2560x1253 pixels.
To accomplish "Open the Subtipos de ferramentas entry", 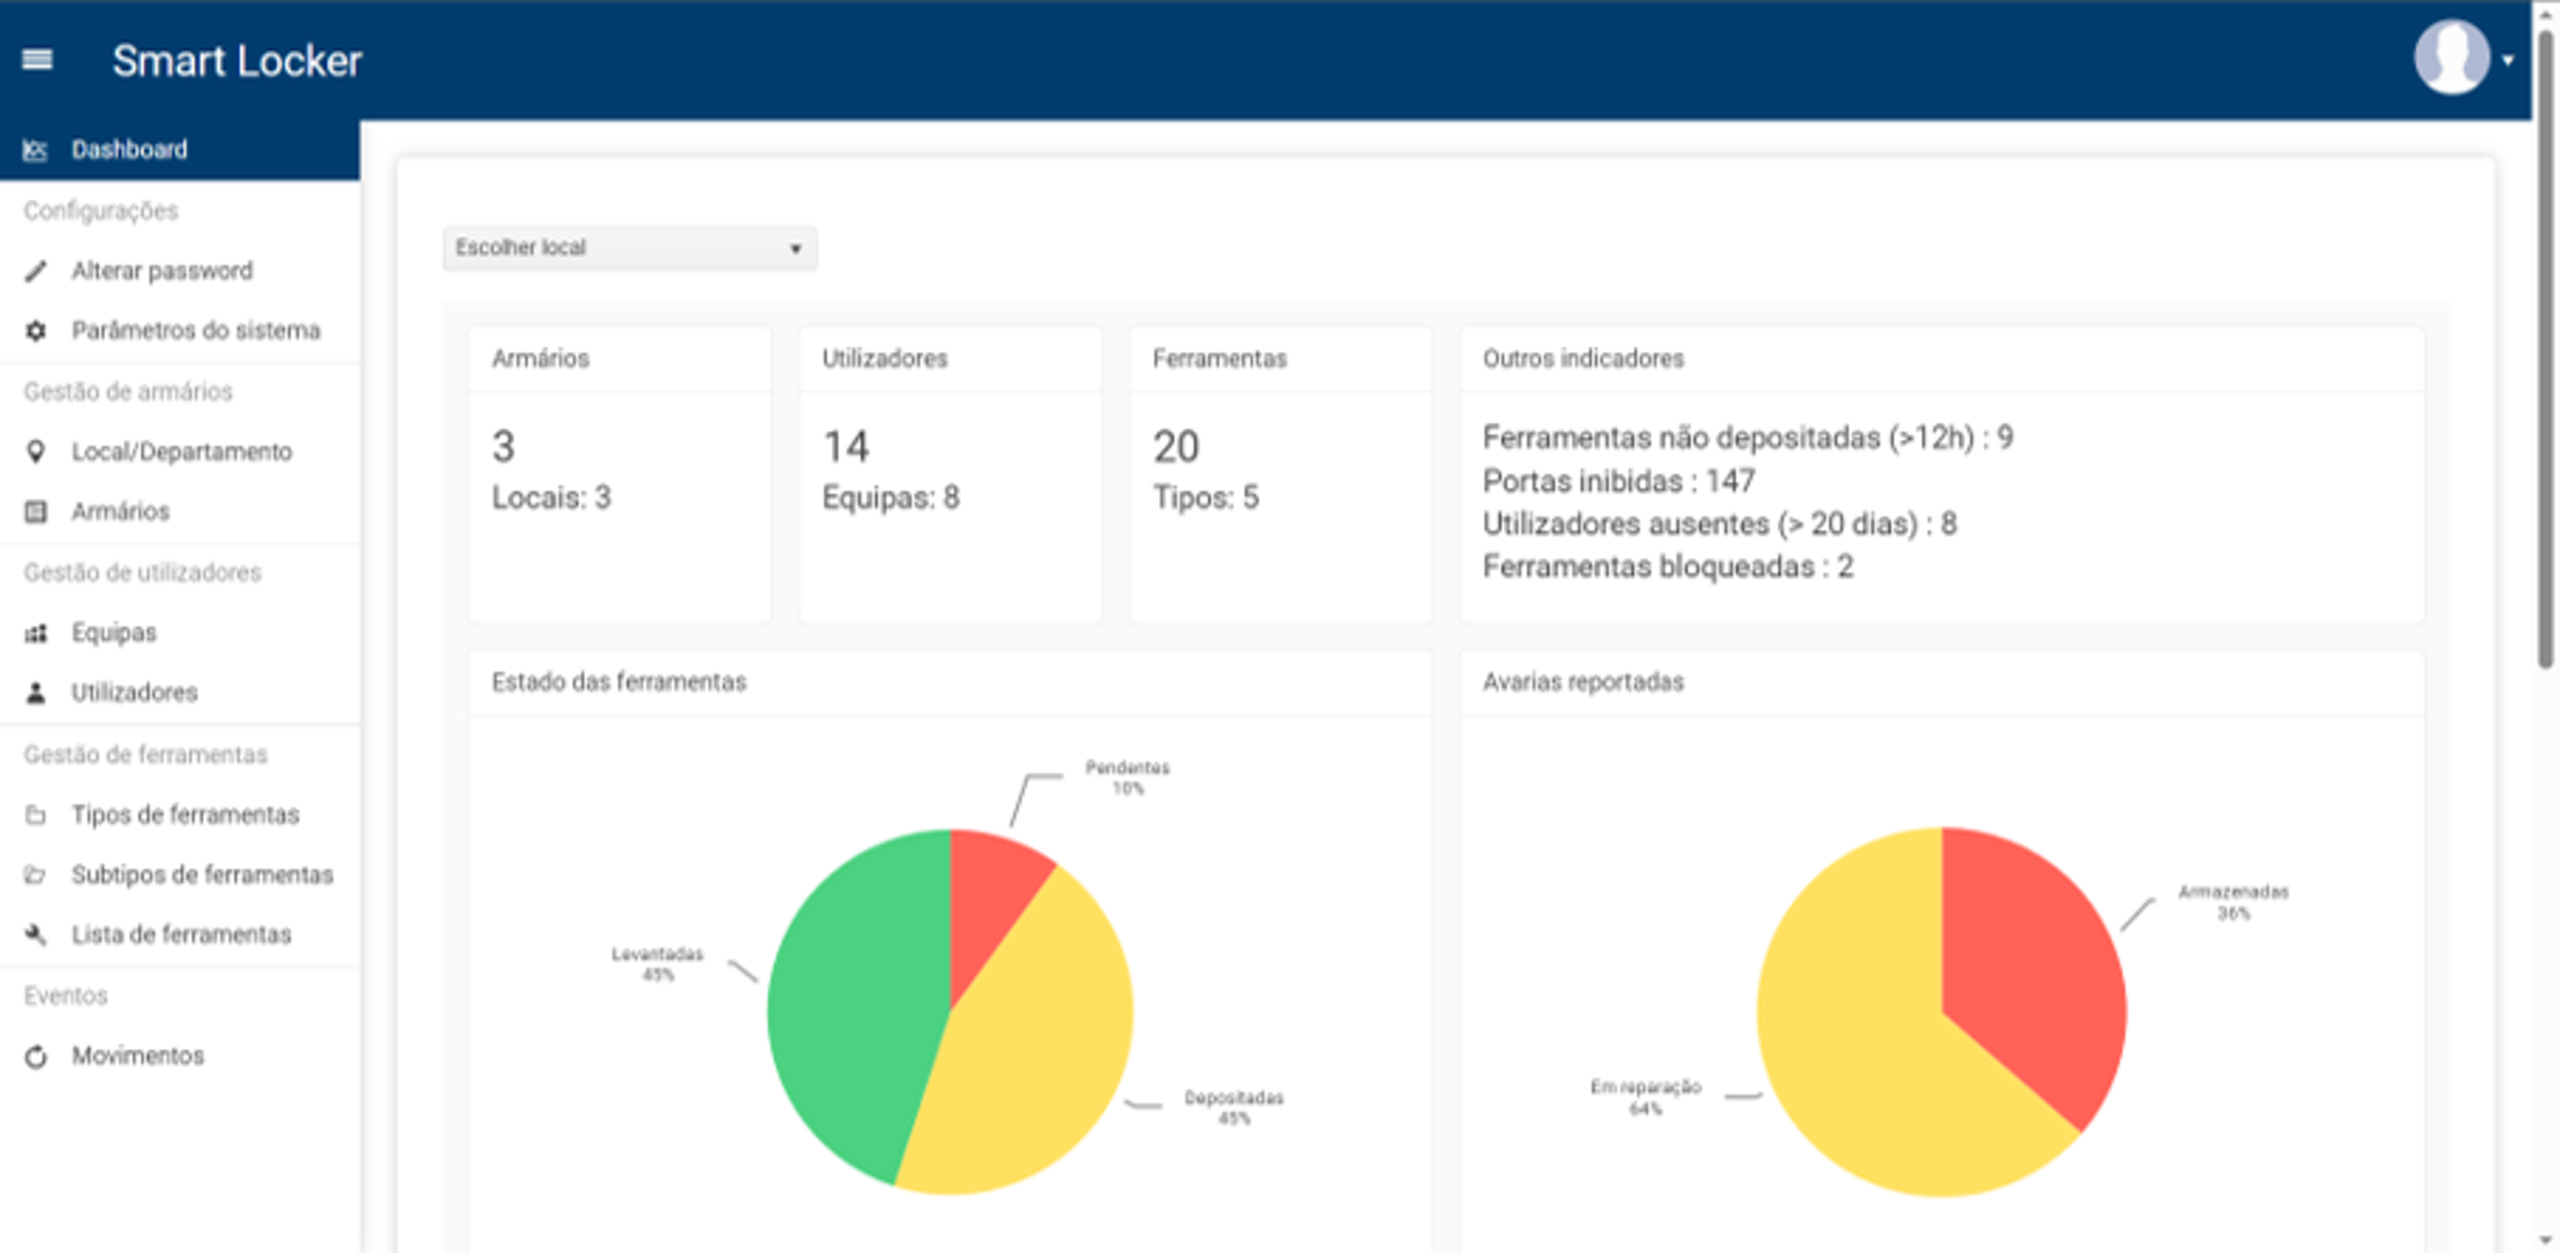I will 202,874.
